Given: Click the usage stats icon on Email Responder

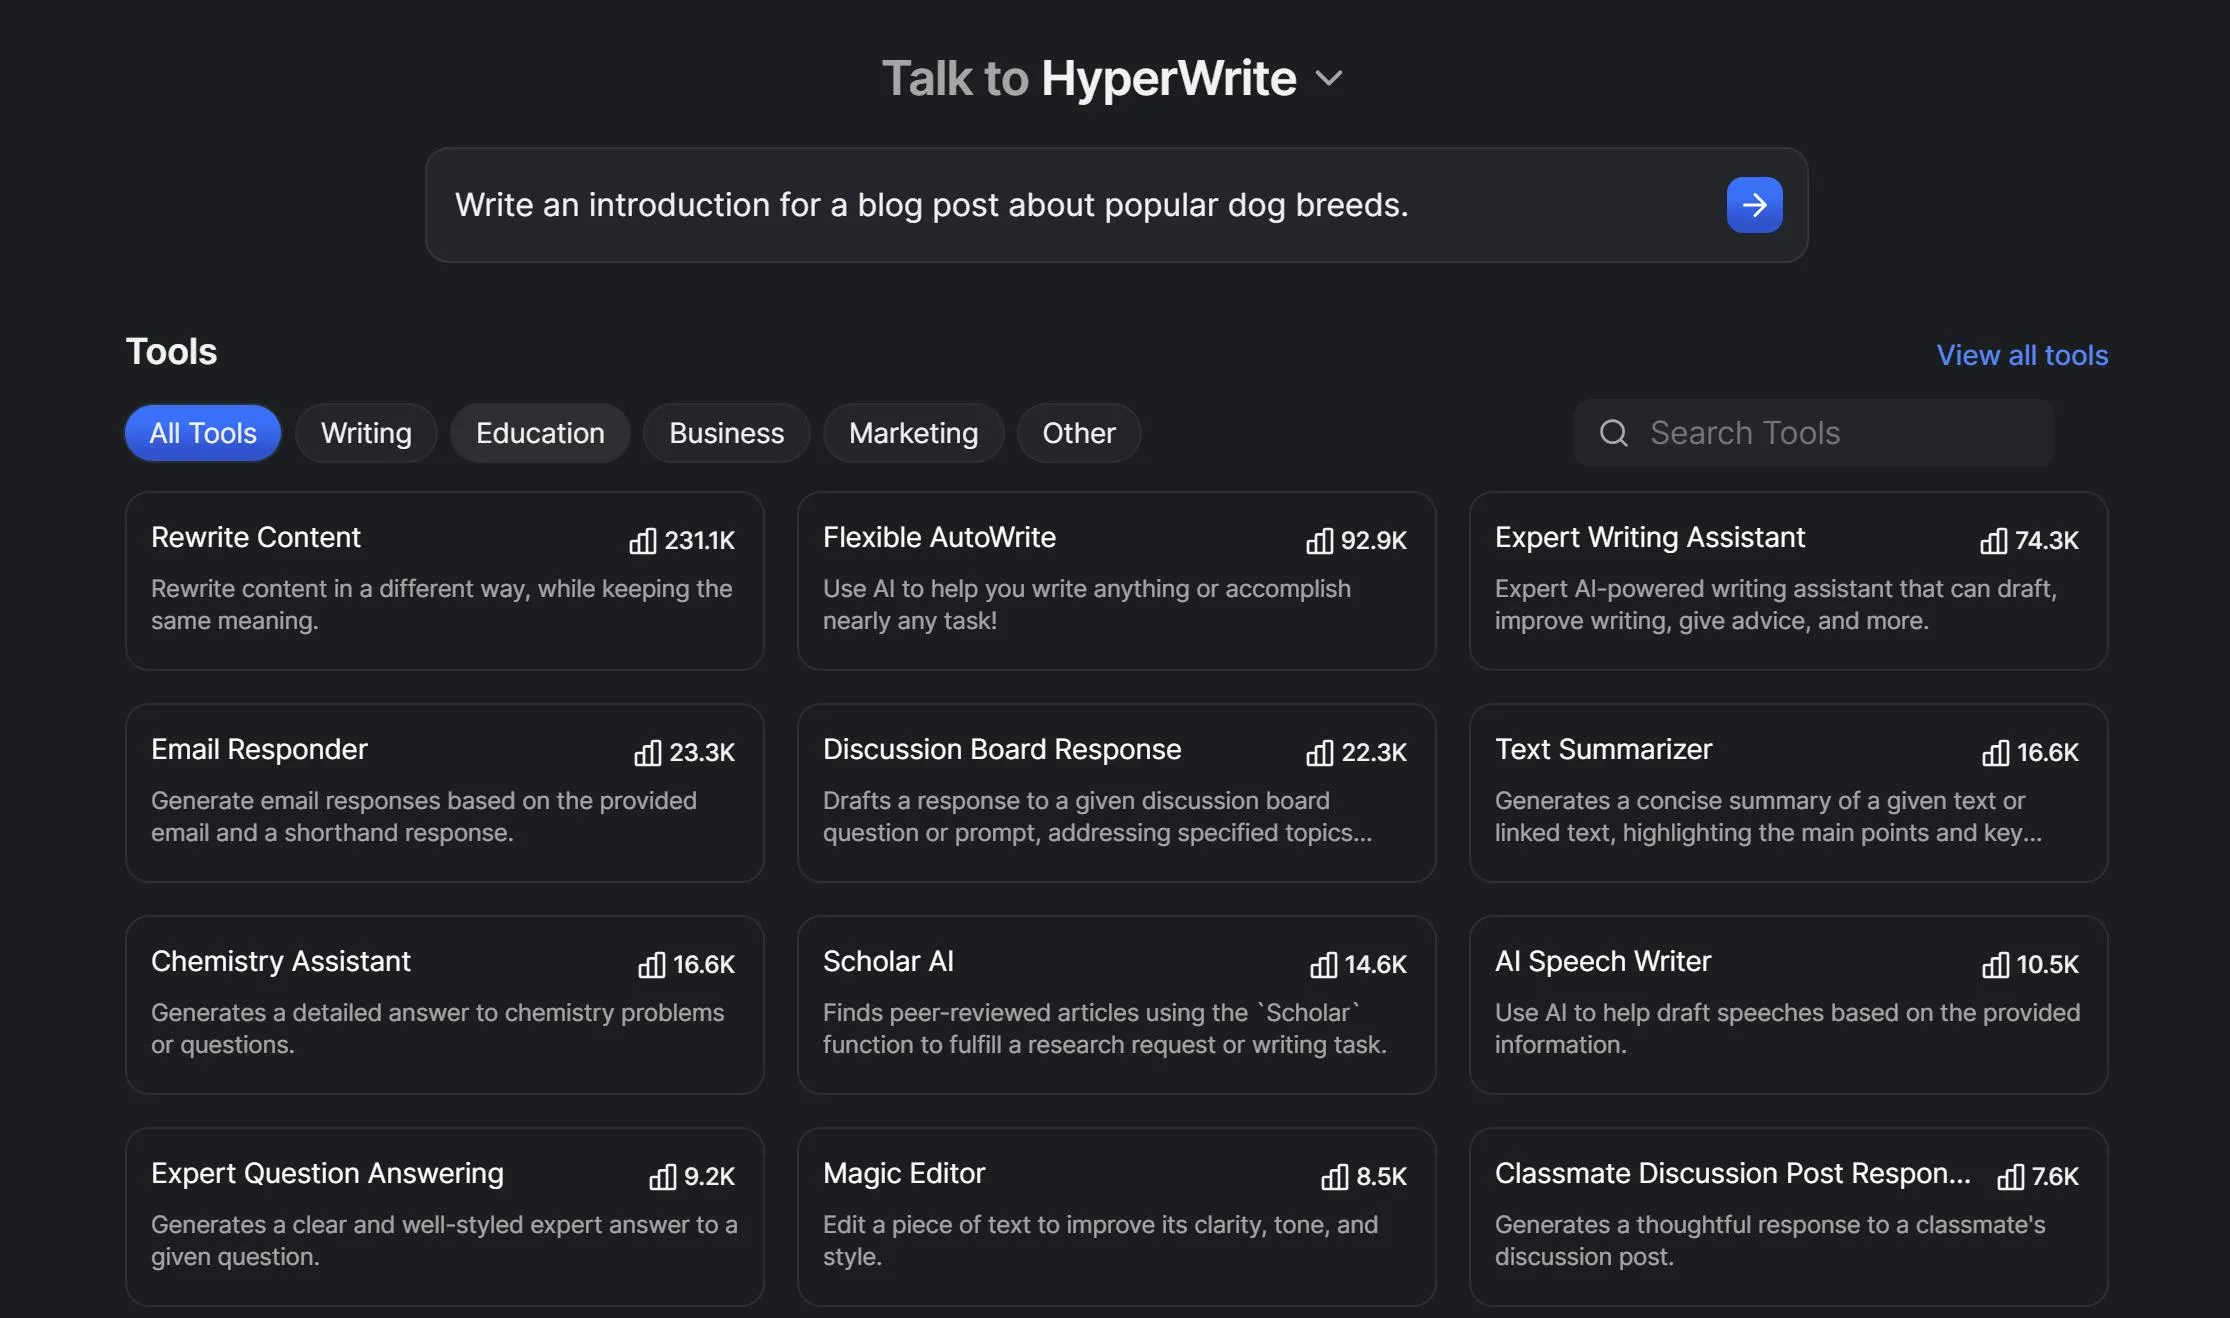Looking at the screenshot, I should coord(649,753).
